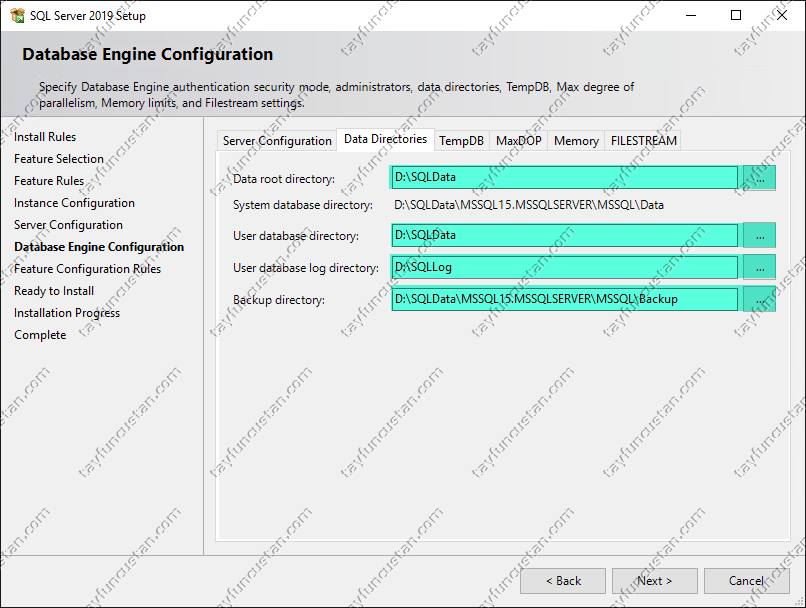Click the "Backup directory:" label

pos(279,300)
